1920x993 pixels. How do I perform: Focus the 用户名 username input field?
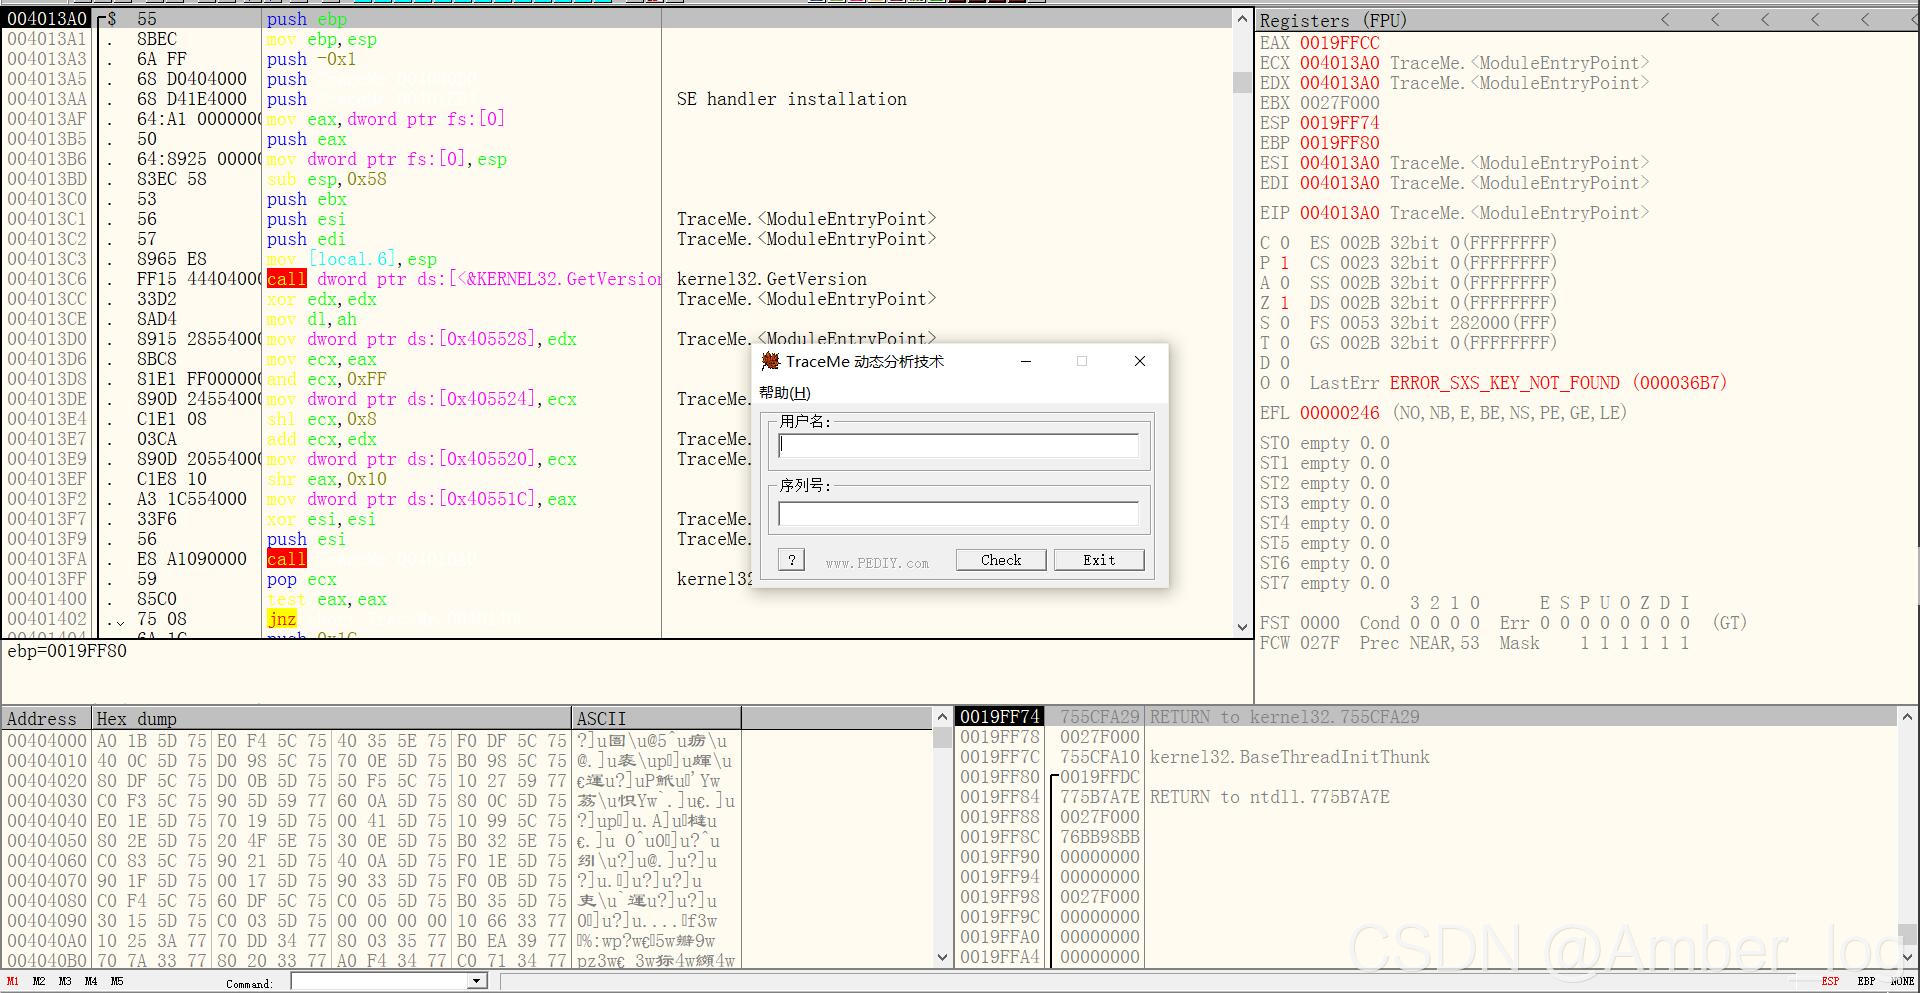click(x=958, y=445)
